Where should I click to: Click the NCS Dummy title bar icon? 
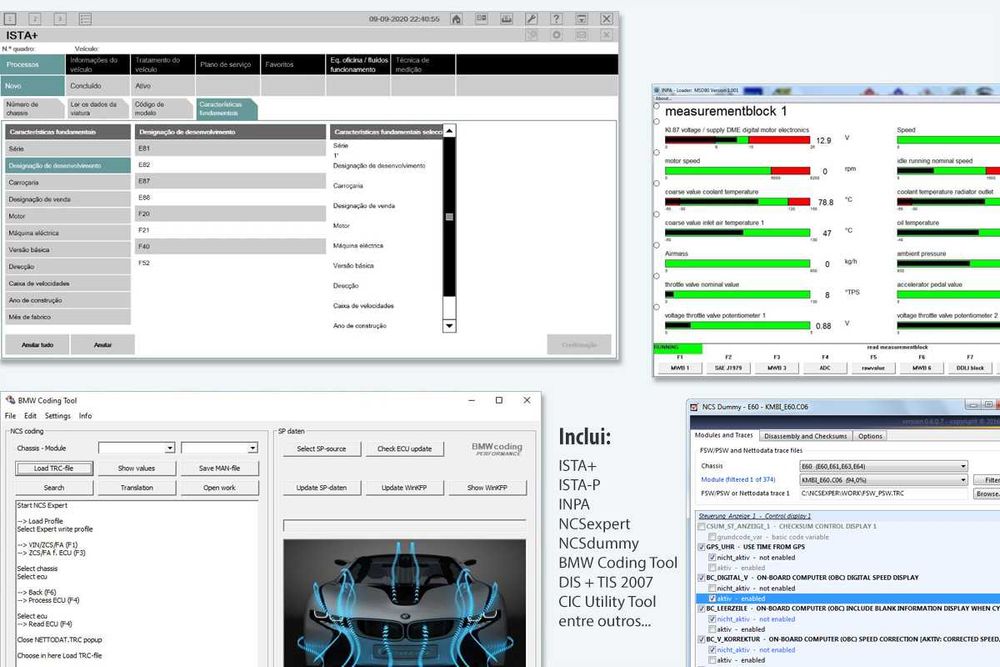click(694, 407)
